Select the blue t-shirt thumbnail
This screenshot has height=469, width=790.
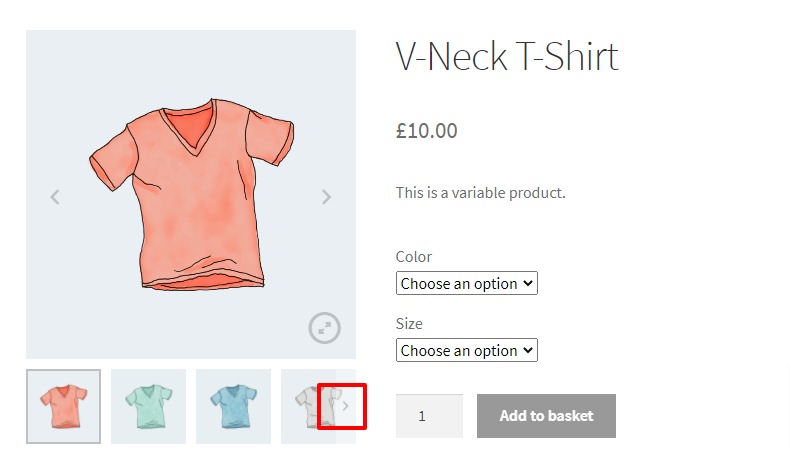coord(233,406)
